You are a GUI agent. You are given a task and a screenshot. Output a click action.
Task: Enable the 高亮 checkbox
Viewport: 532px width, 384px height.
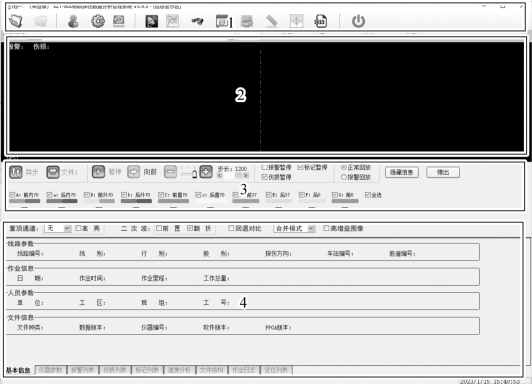[78, 228]
